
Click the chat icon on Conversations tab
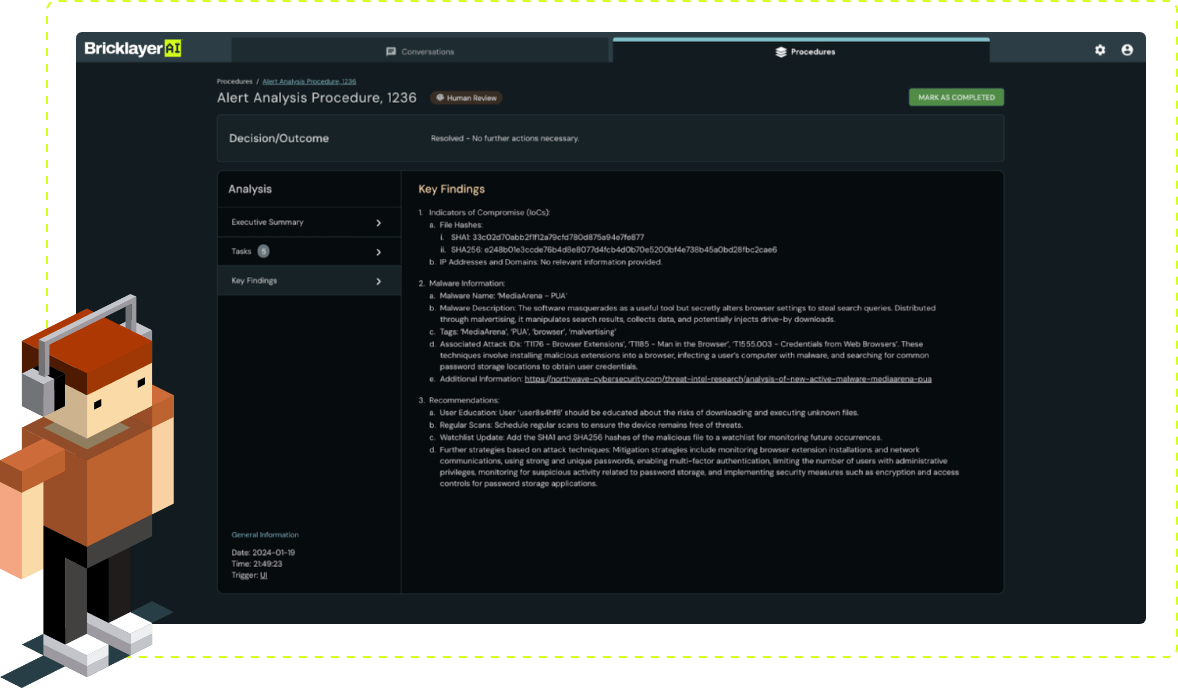pyautogui.click(x=390, y=51)
